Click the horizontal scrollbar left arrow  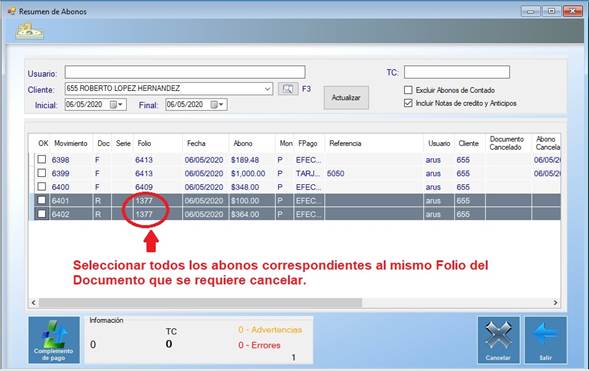[34, 303]
